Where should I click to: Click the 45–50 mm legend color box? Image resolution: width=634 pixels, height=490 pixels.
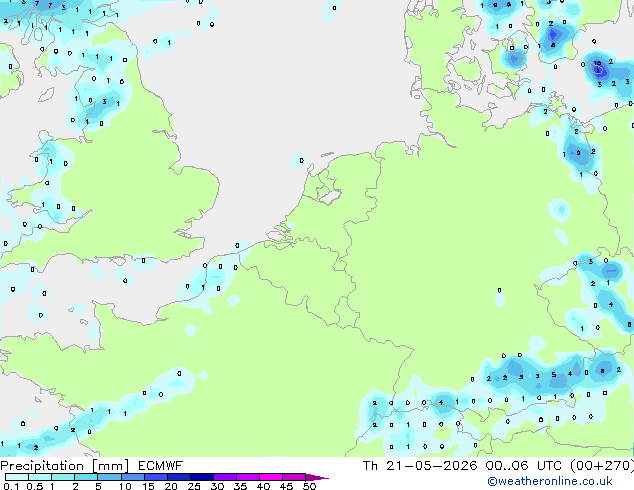point(294,477)
